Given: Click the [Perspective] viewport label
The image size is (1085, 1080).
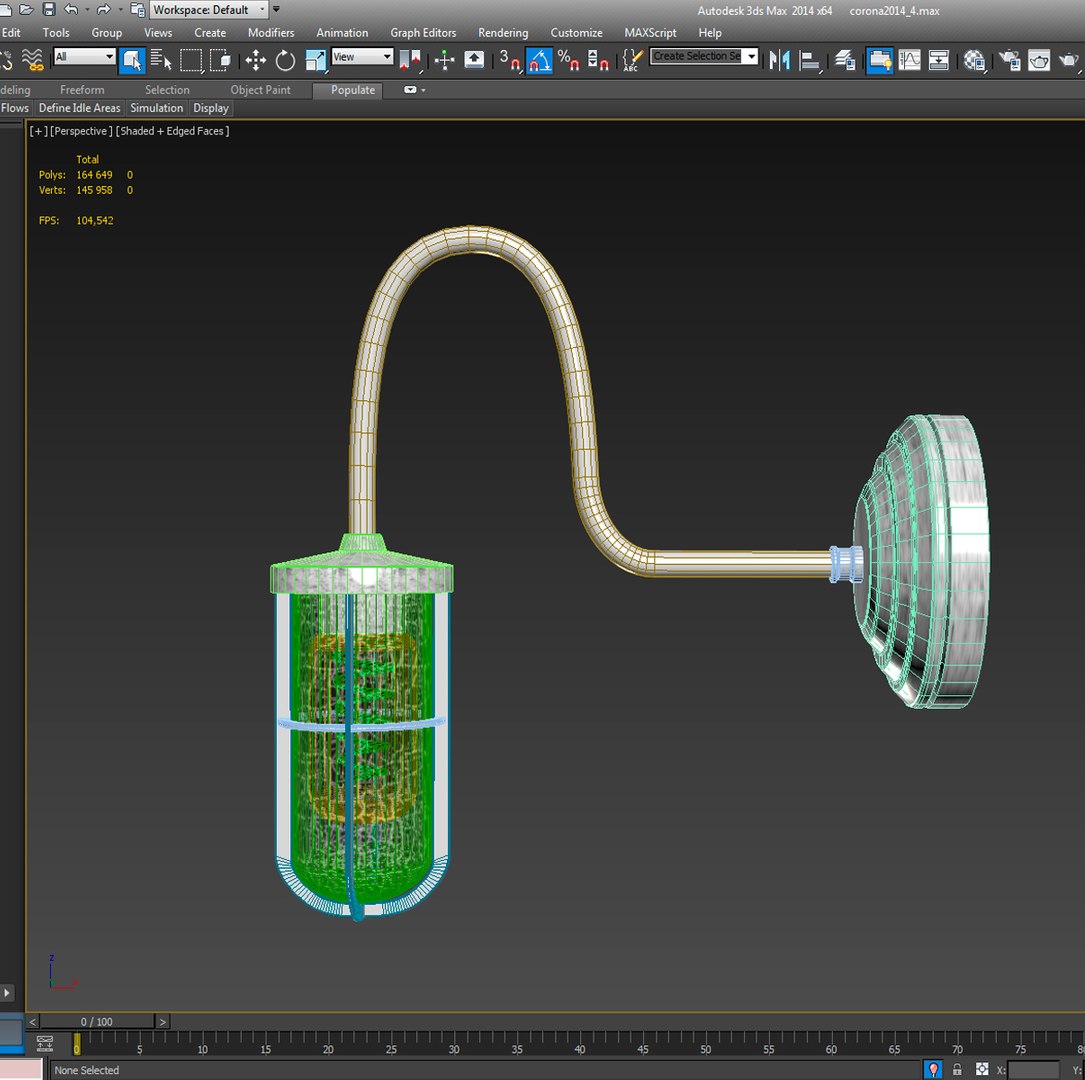Looking at the screenshot, I should 81,131.
